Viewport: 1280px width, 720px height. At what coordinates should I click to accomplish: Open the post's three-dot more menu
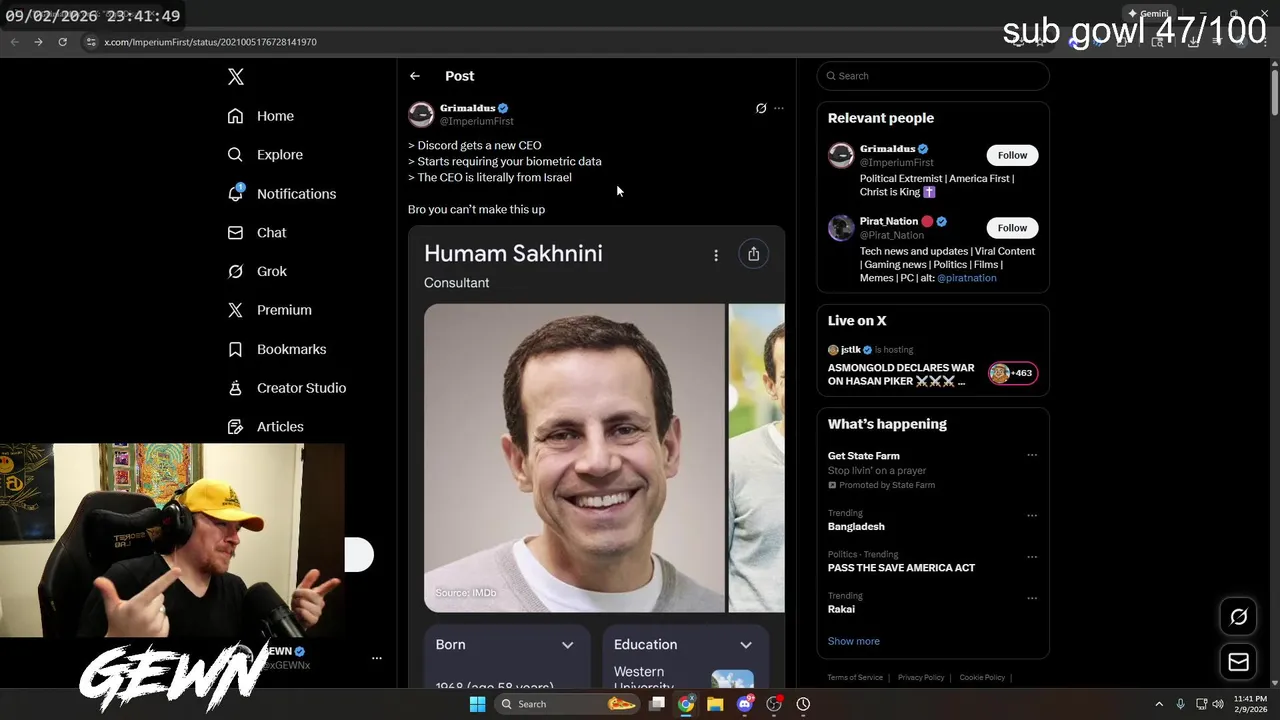coord(779,108)
